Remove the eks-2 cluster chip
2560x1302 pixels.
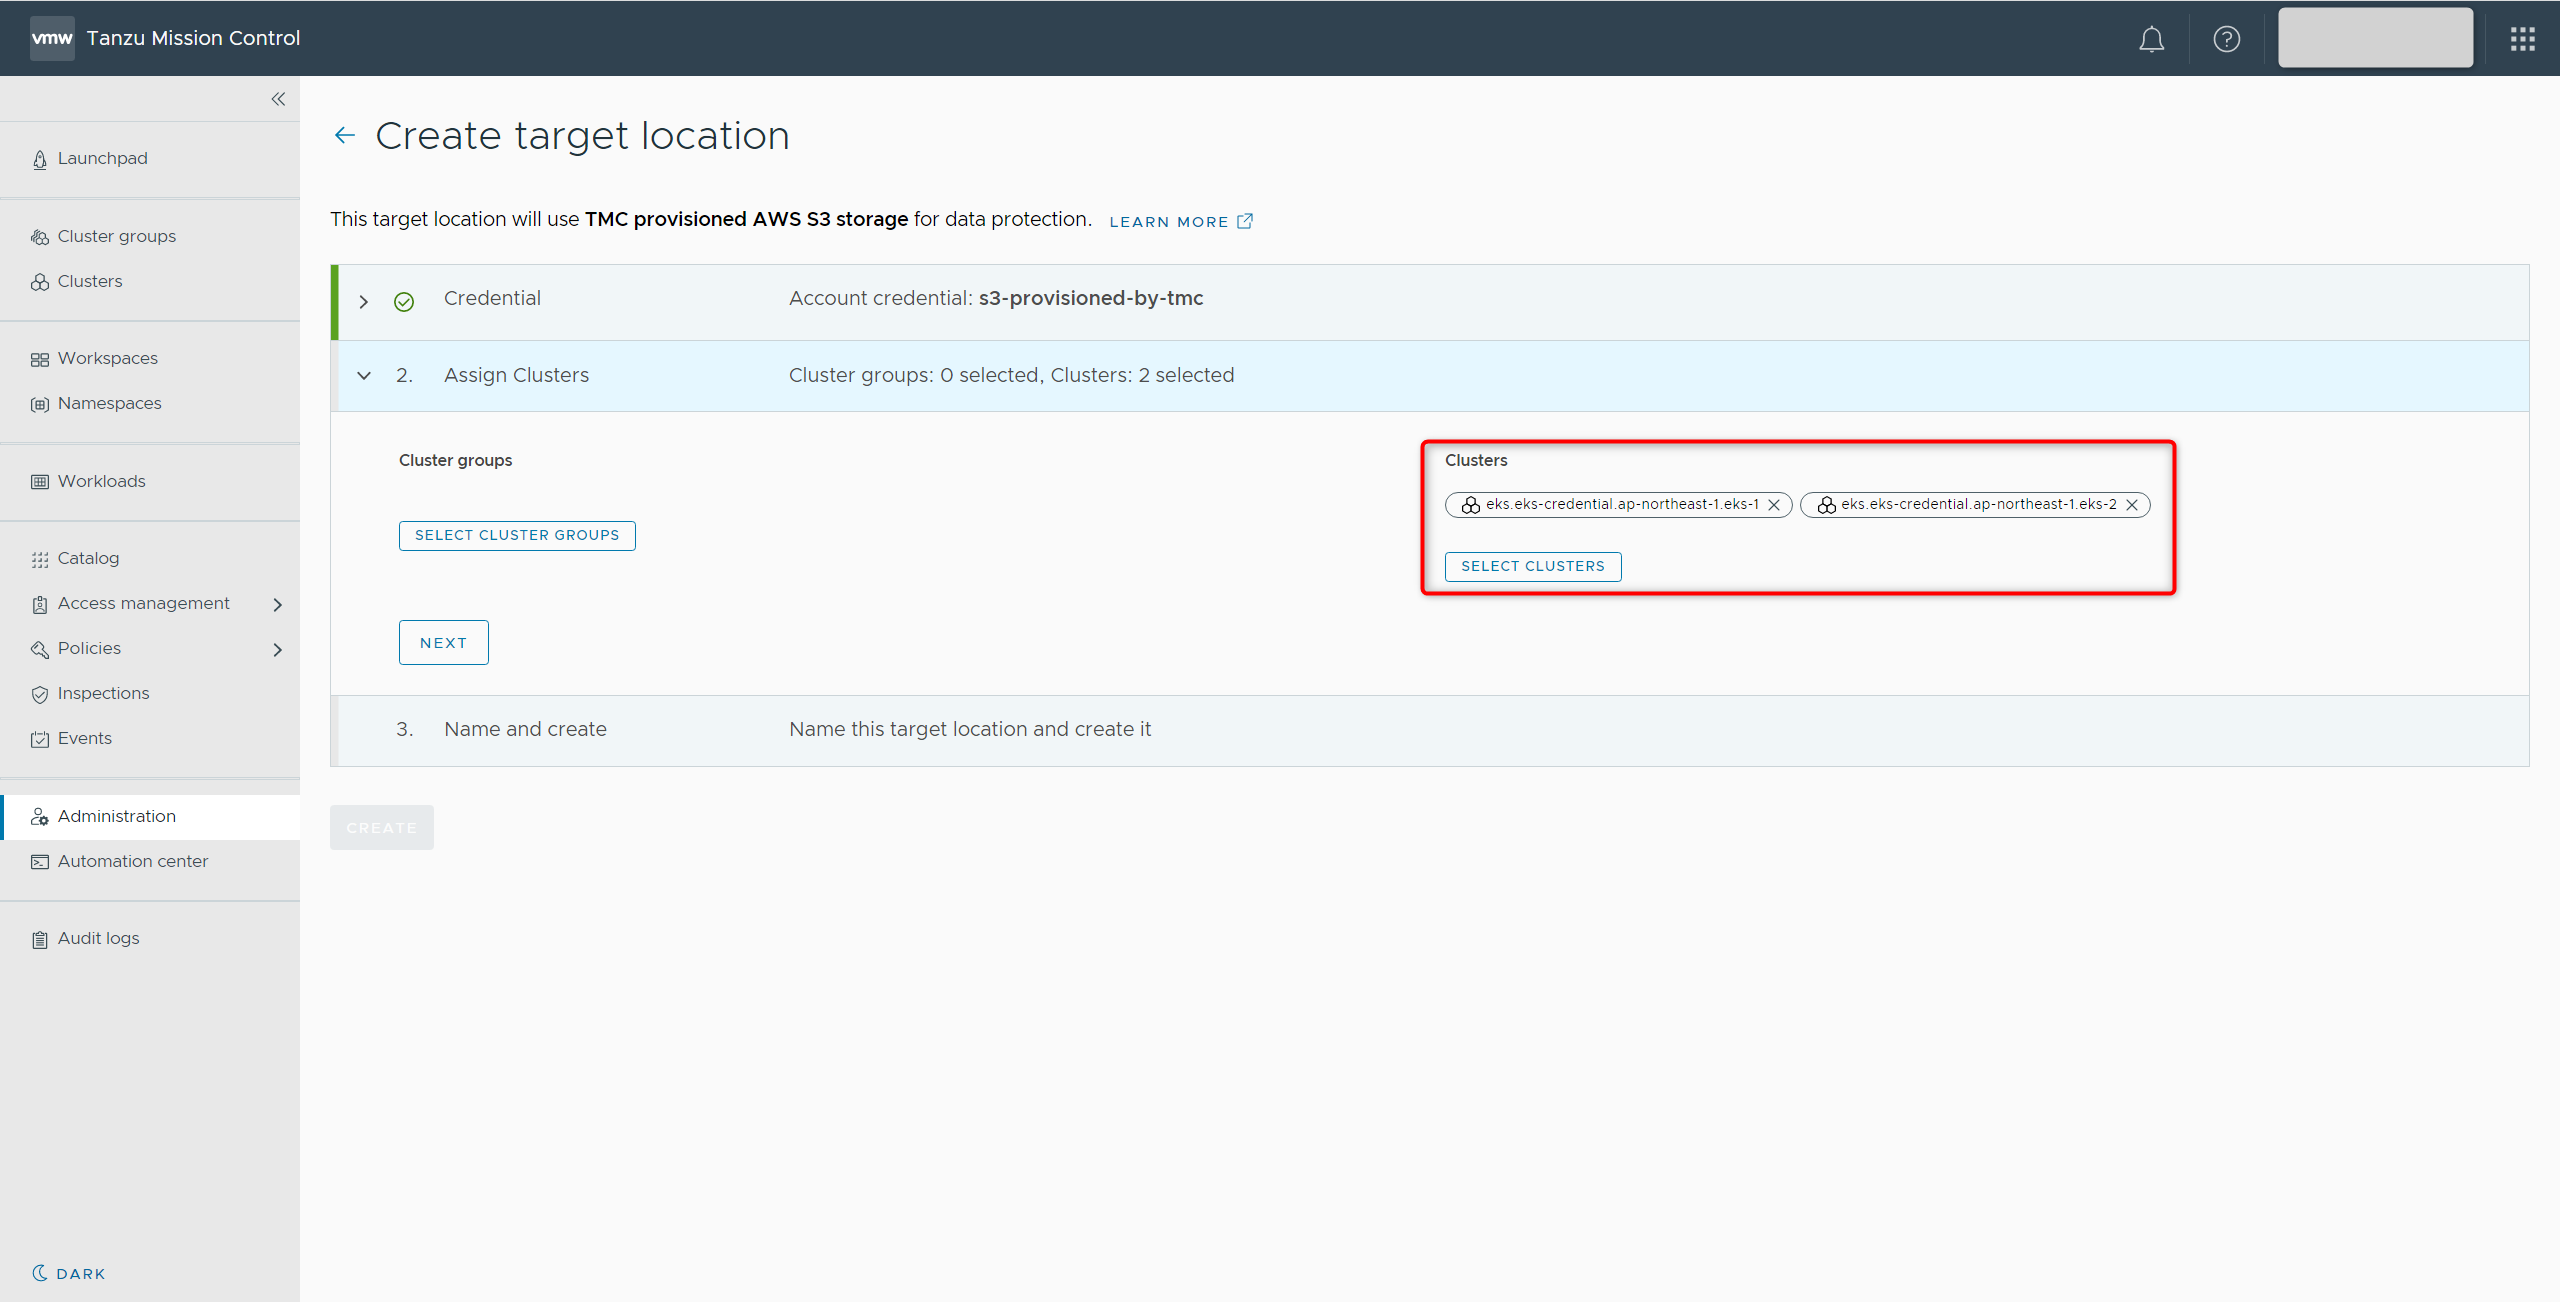click(2132, 505)
